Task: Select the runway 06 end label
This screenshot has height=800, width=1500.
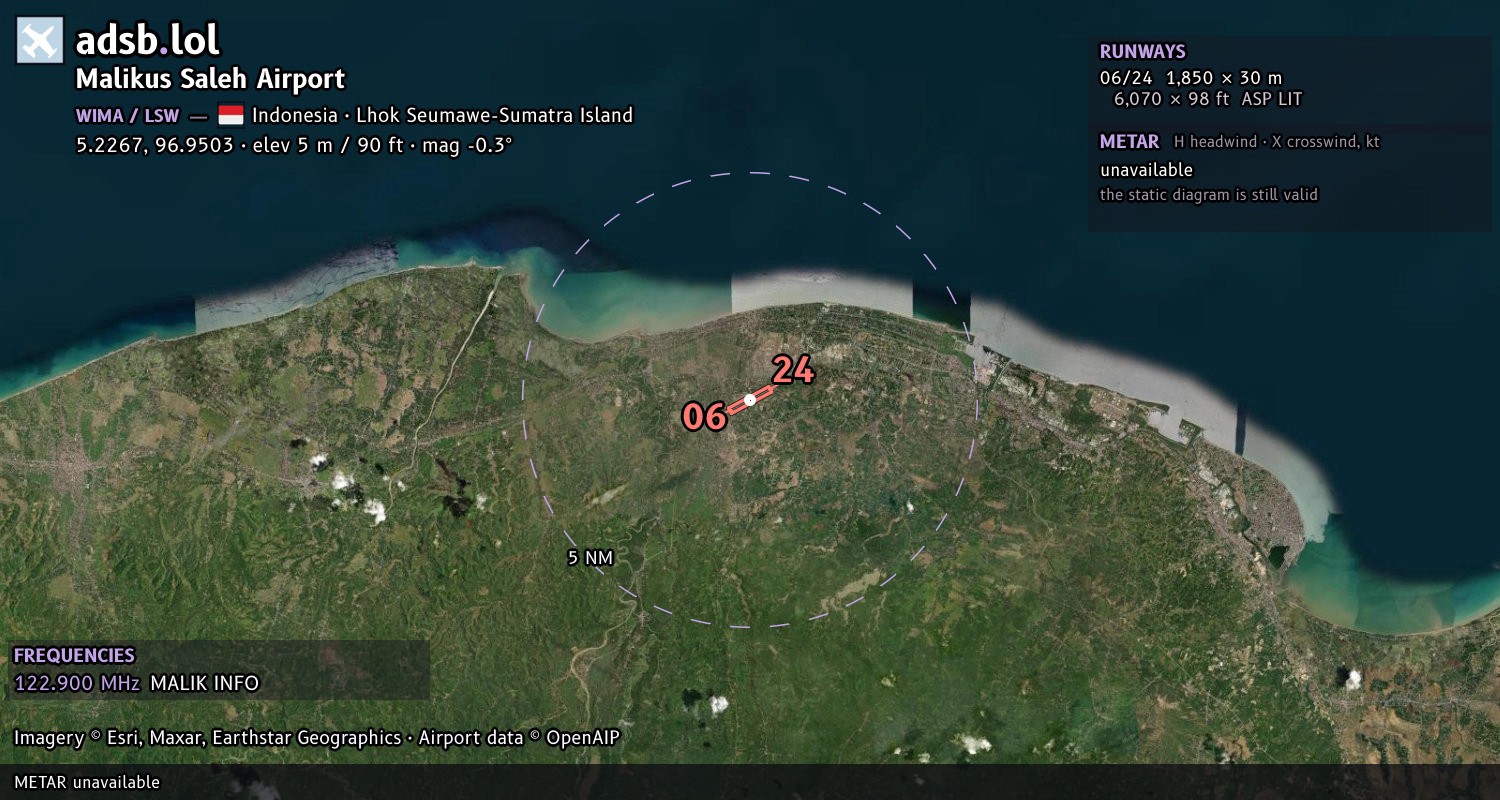Action: tap(704, 417)
